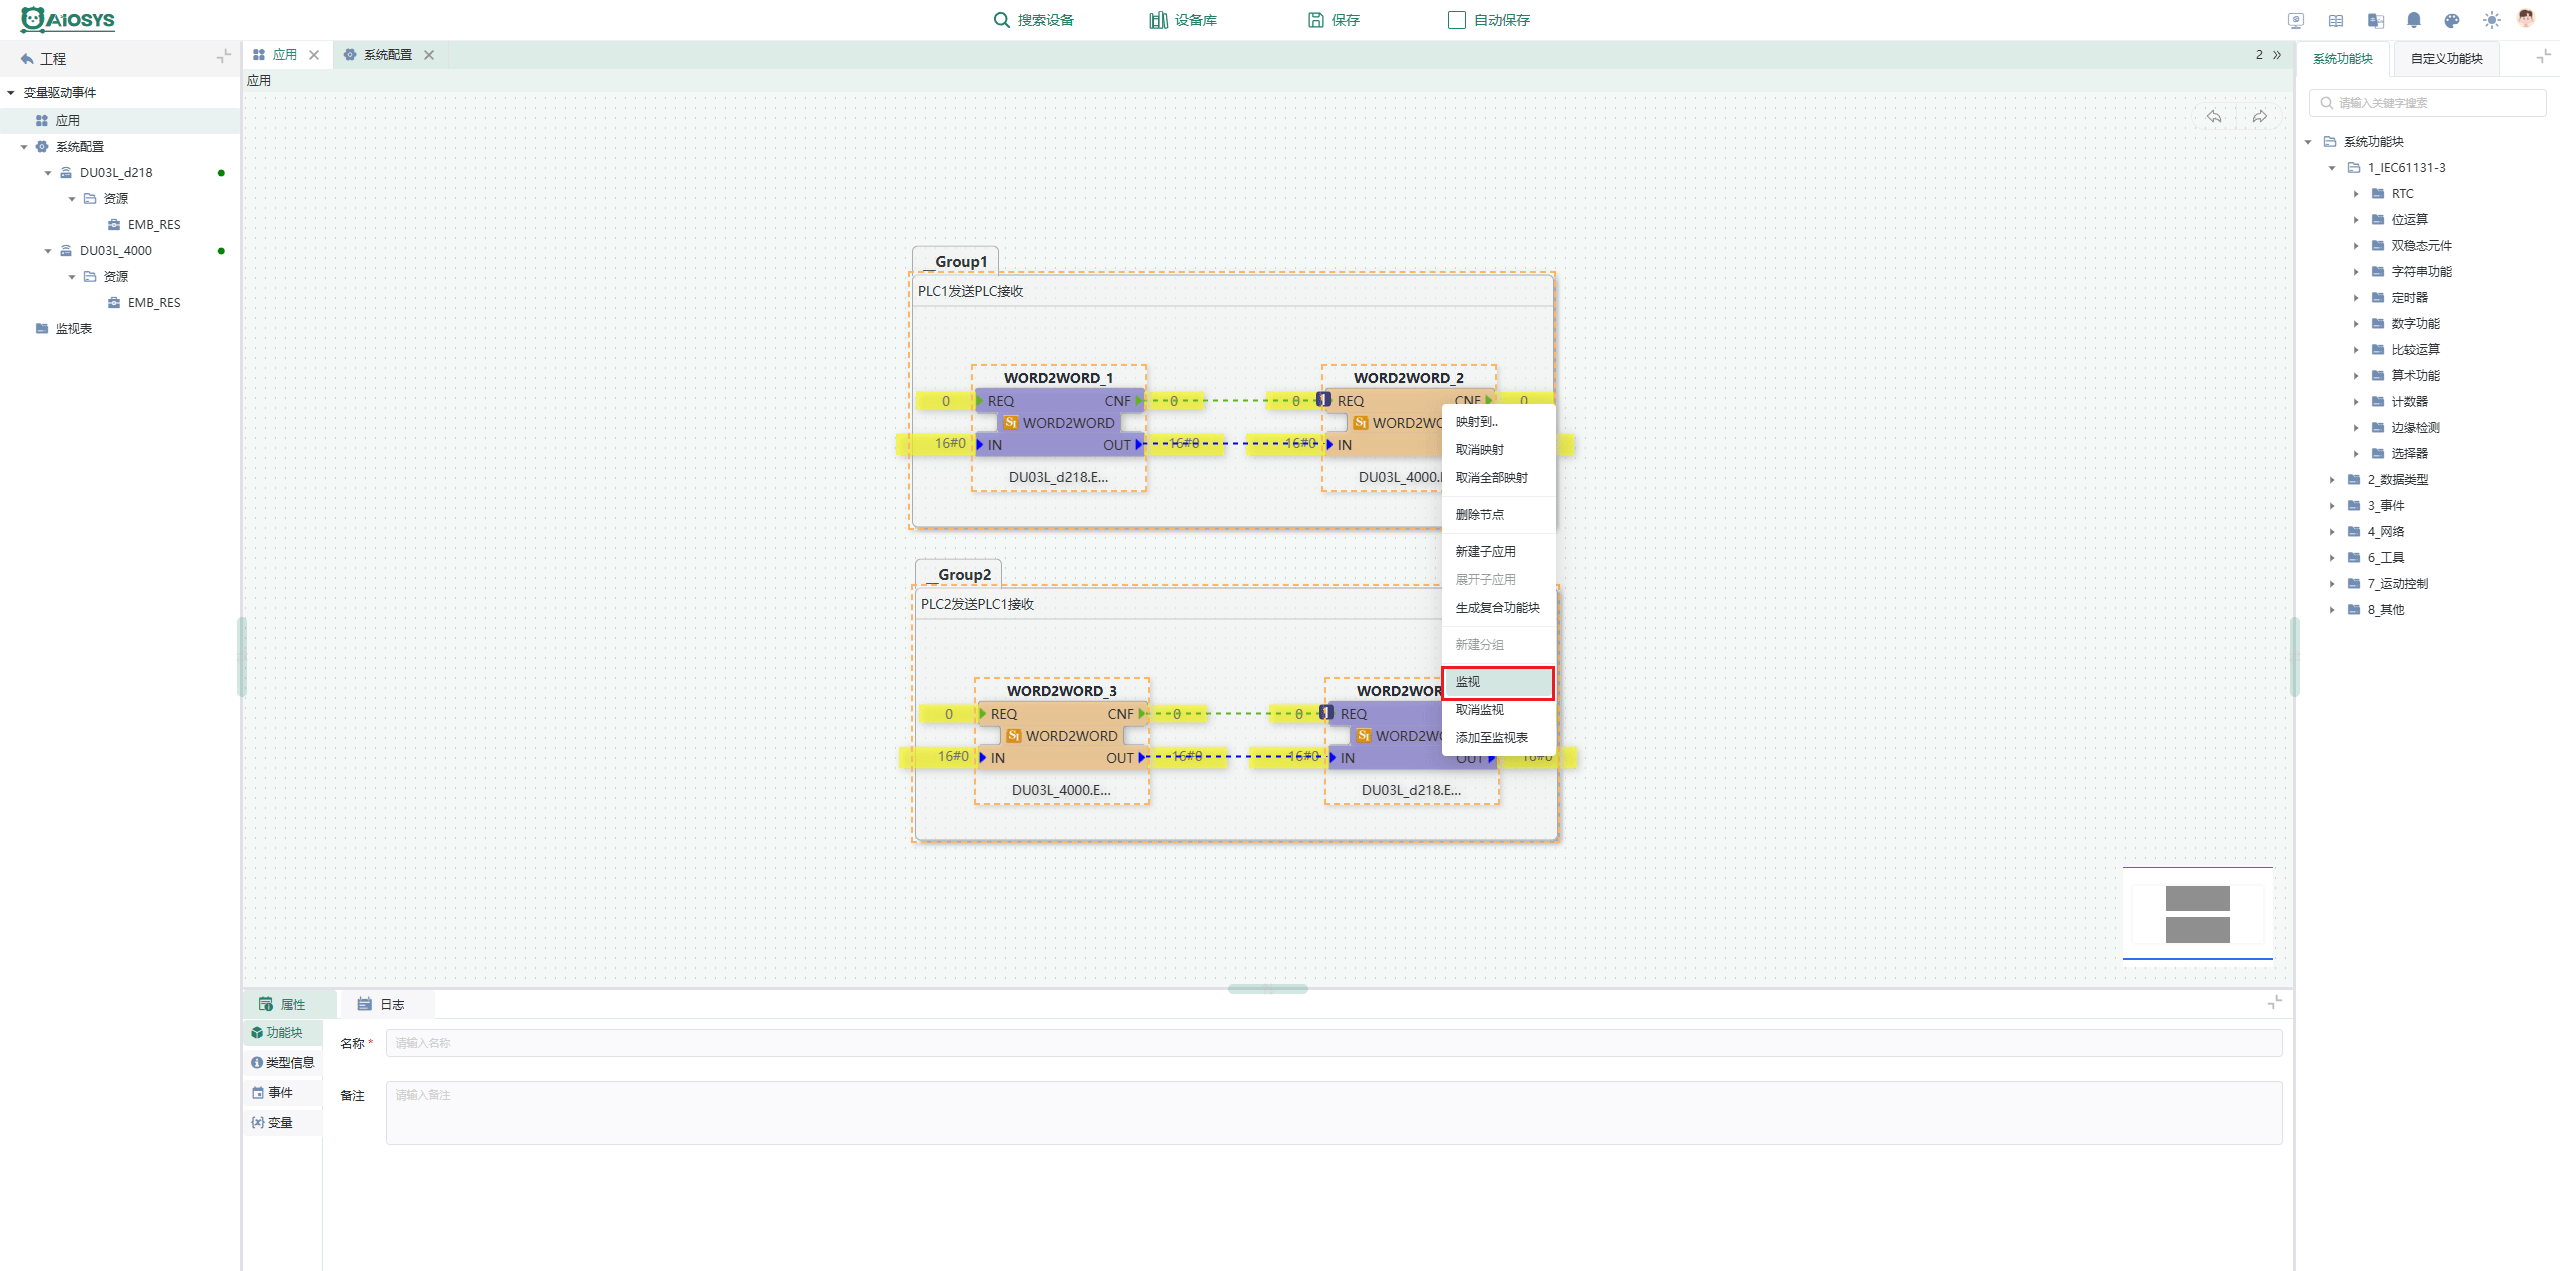Open the device library icon
This screenshot has height=1271, width=2560.
click(x=1158, y=20)
